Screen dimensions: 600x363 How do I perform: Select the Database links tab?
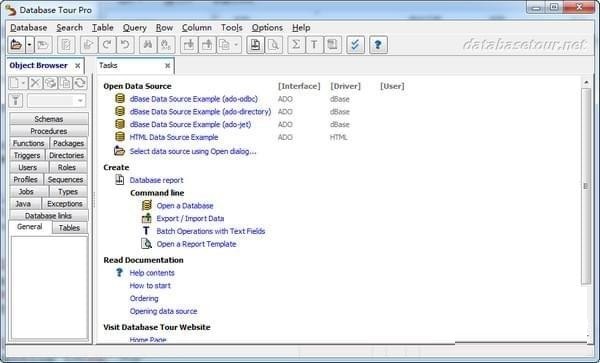pos(49,216)
